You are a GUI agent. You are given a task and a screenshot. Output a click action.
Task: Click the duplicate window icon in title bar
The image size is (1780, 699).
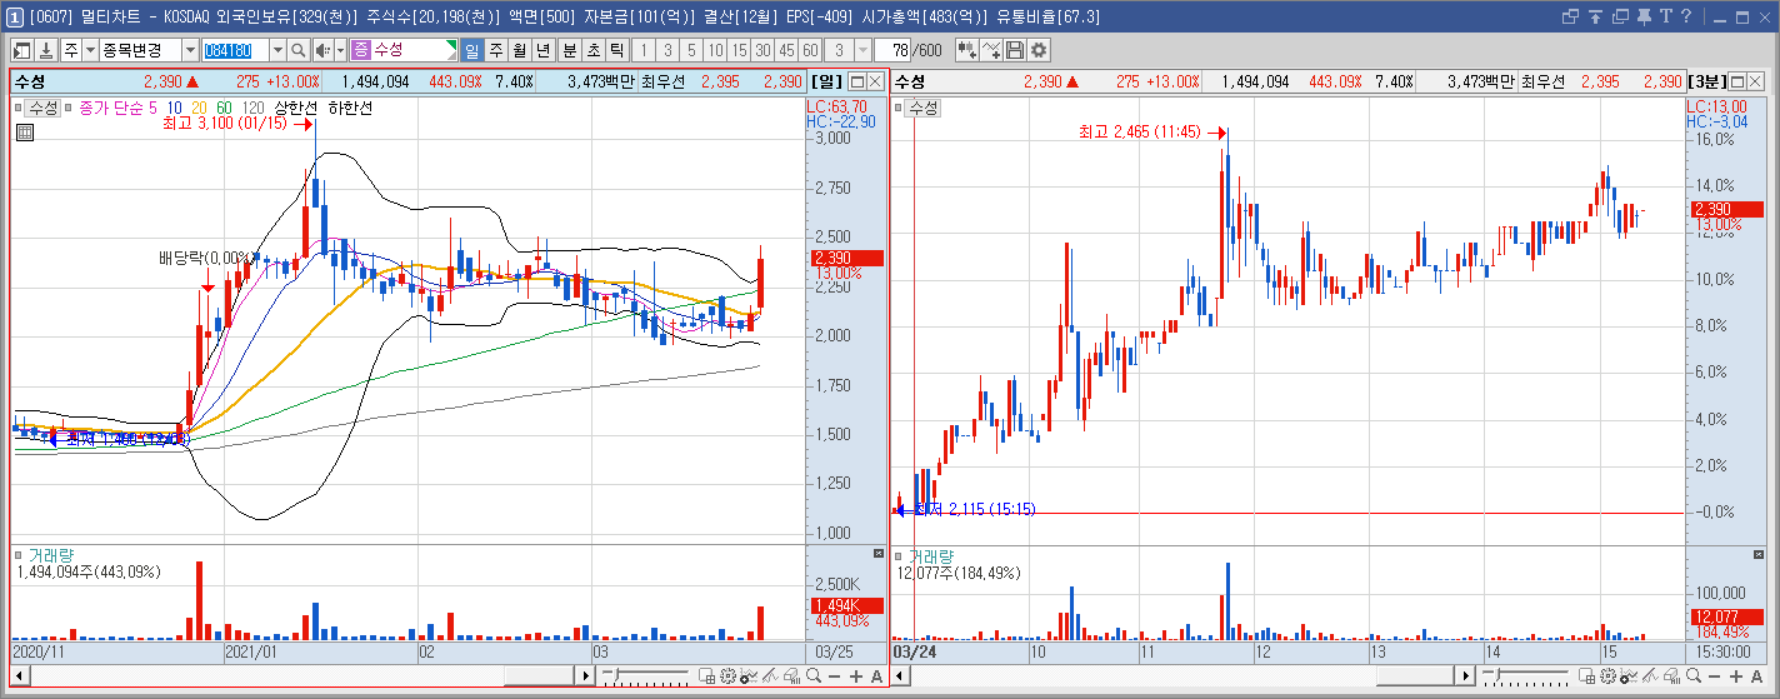point(1620,17)
